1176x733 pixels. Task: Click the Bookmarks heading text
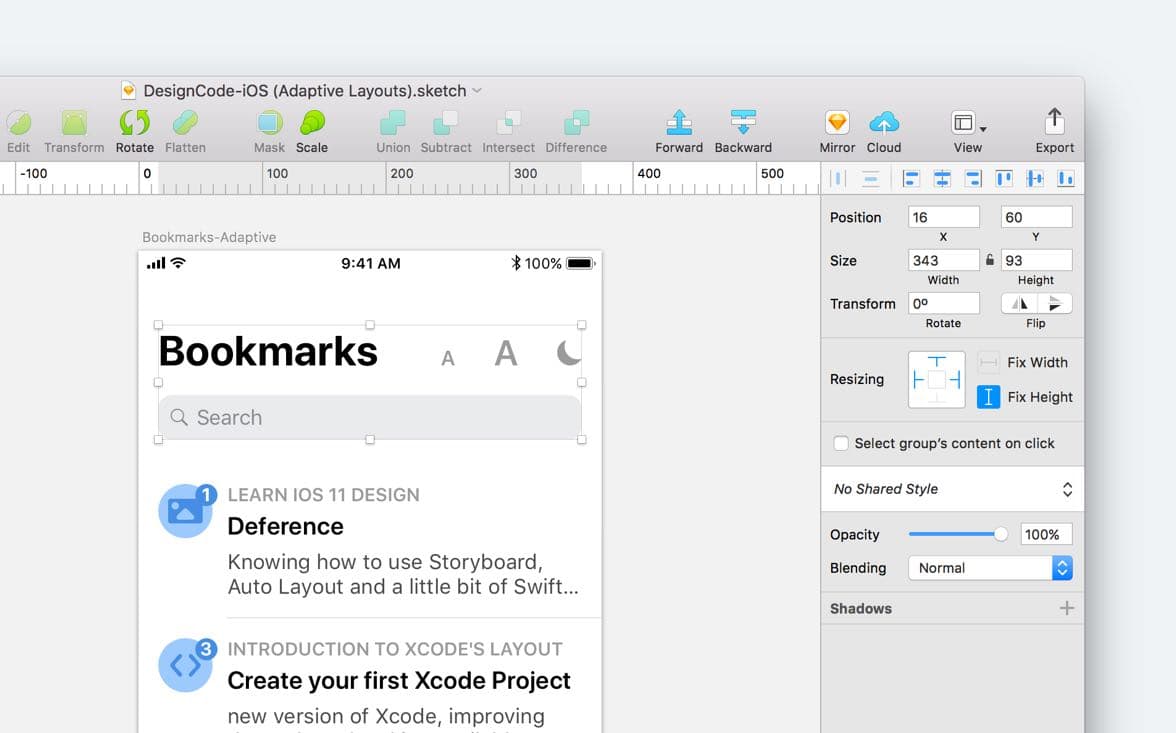pyautogui.click(x=268, y=351)
